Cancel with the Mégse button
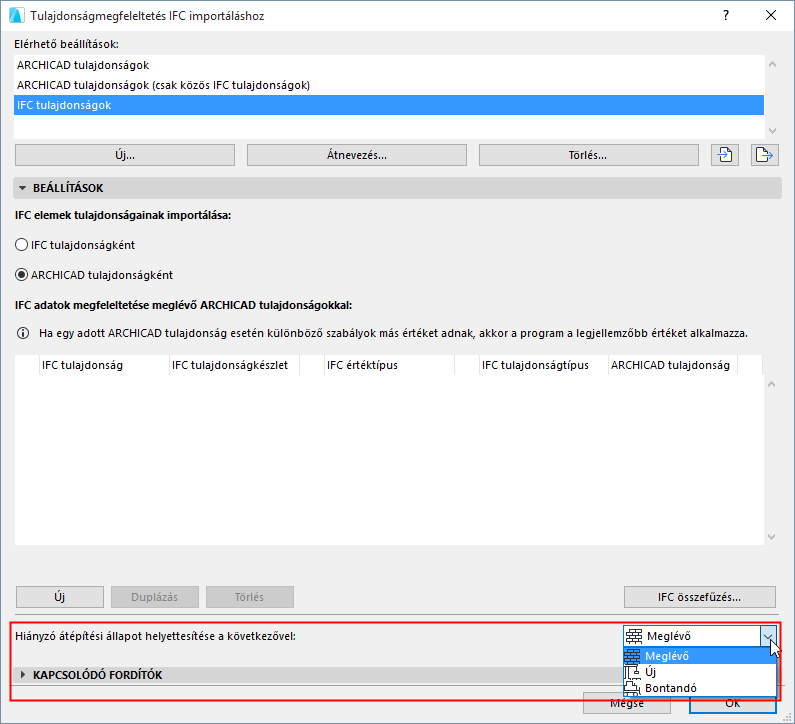The width and height of the screenshot is (795, 724). [x=627, y=703]
